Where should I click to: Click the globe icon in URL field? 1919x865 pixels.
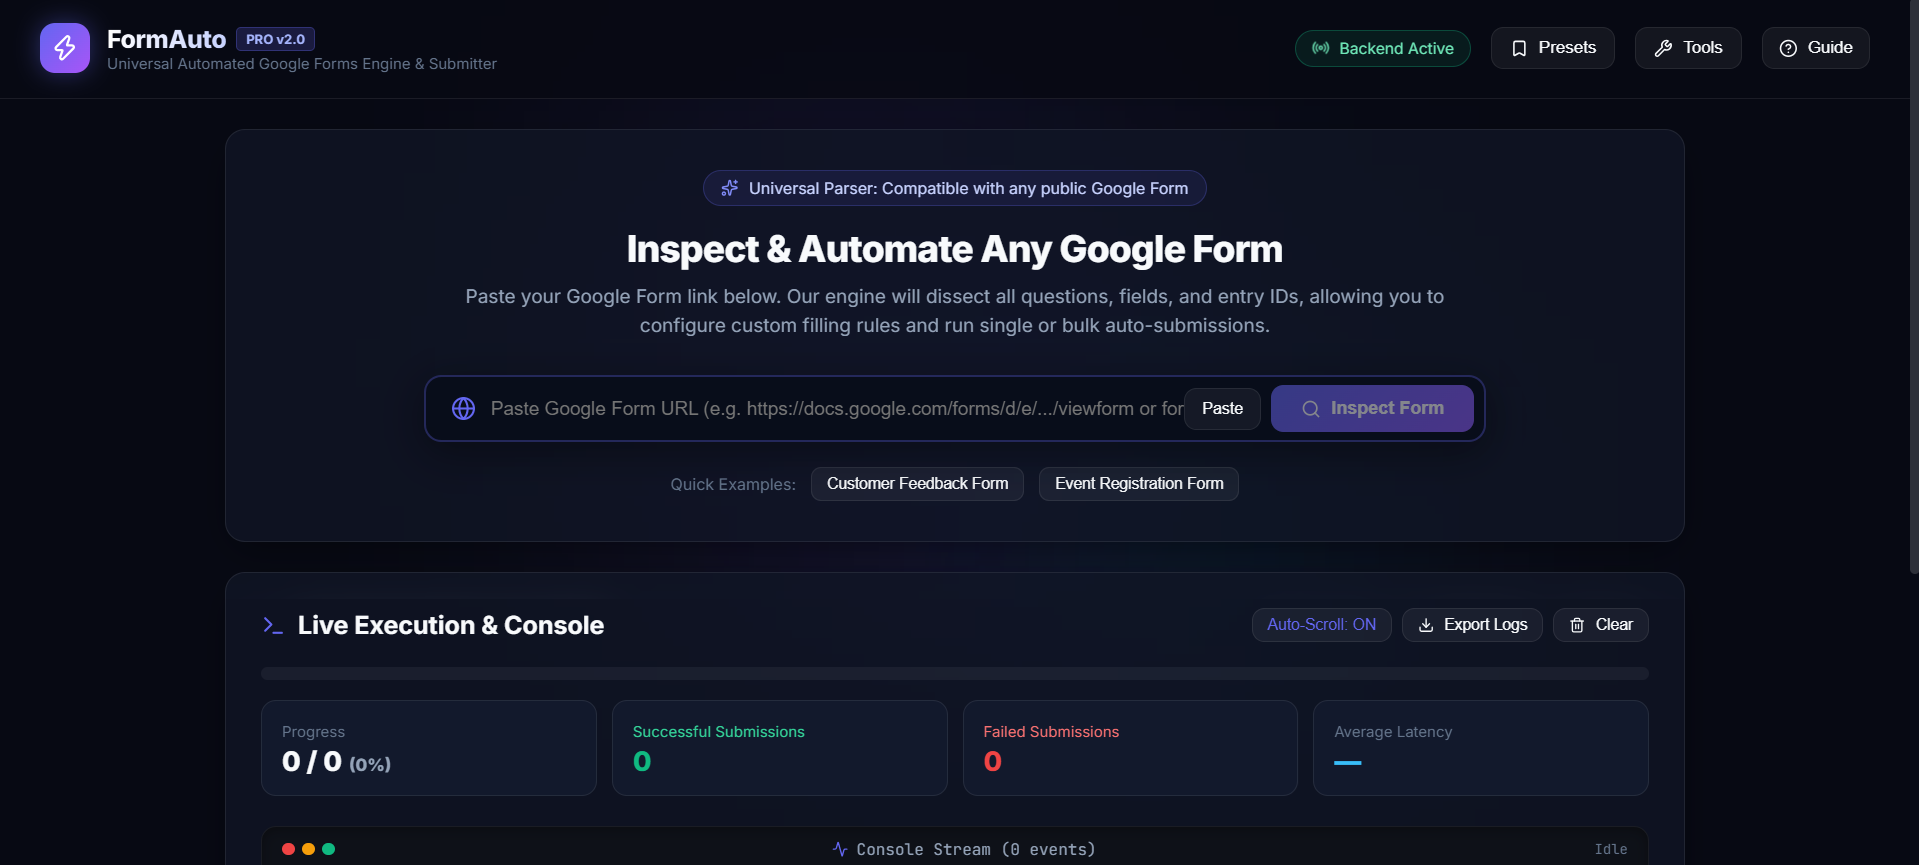[463, 408]
